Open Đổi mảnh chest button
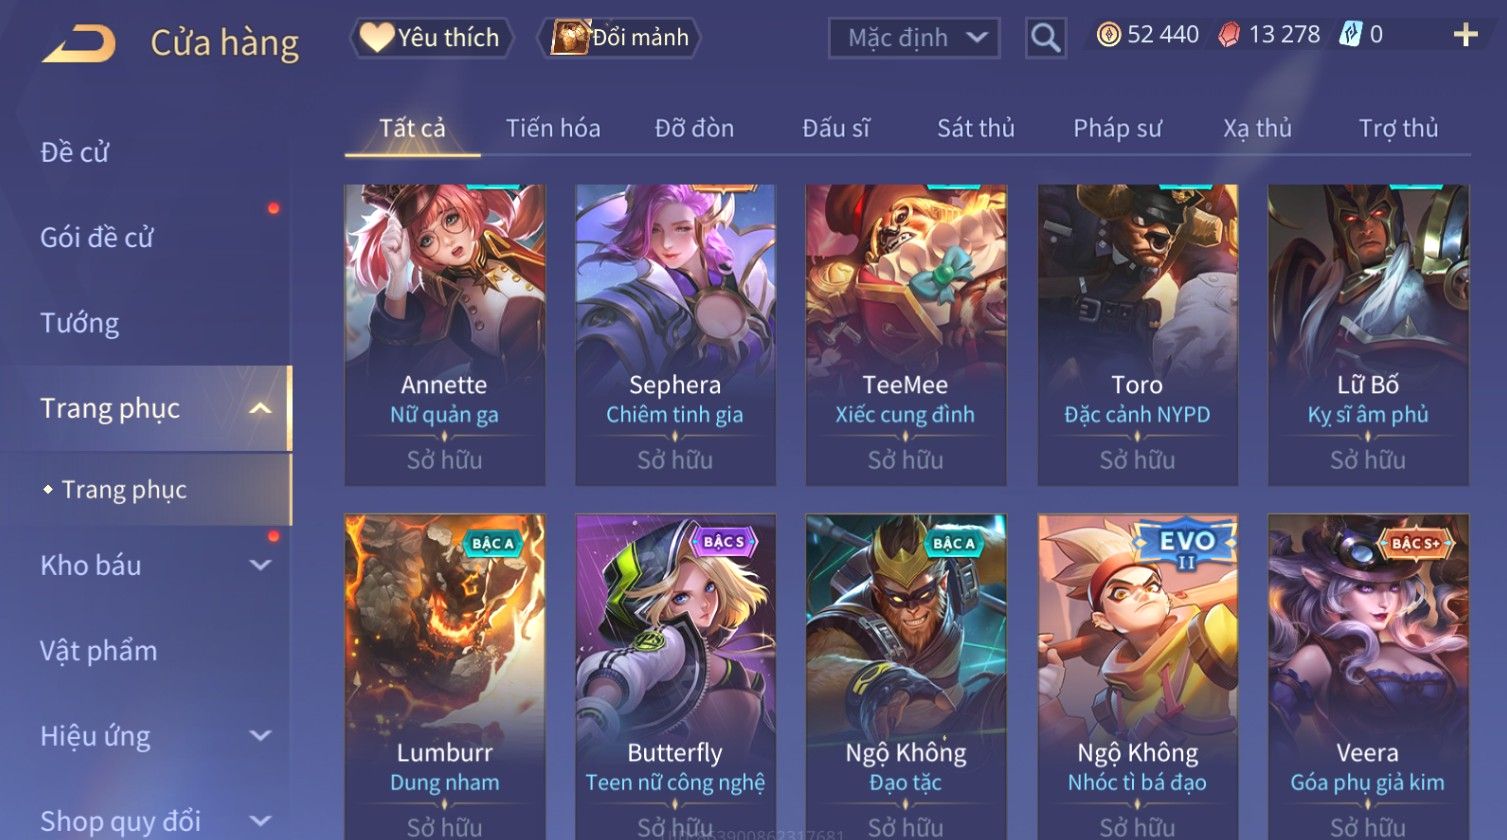This screenshot has width=1507, height=840. point(621,38)
